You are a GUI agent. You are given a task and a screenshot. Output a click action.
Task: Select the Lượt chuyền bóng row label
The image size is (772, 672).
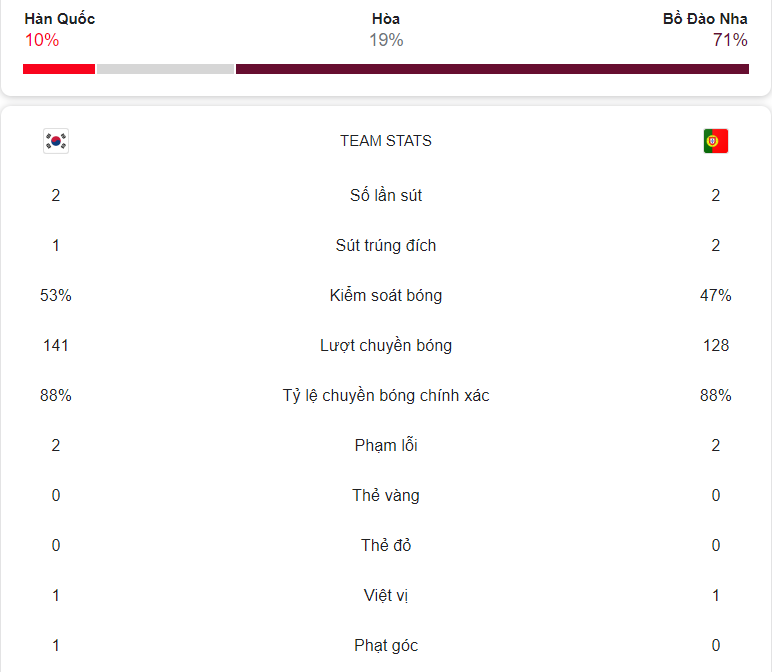(x=386, y=345)
